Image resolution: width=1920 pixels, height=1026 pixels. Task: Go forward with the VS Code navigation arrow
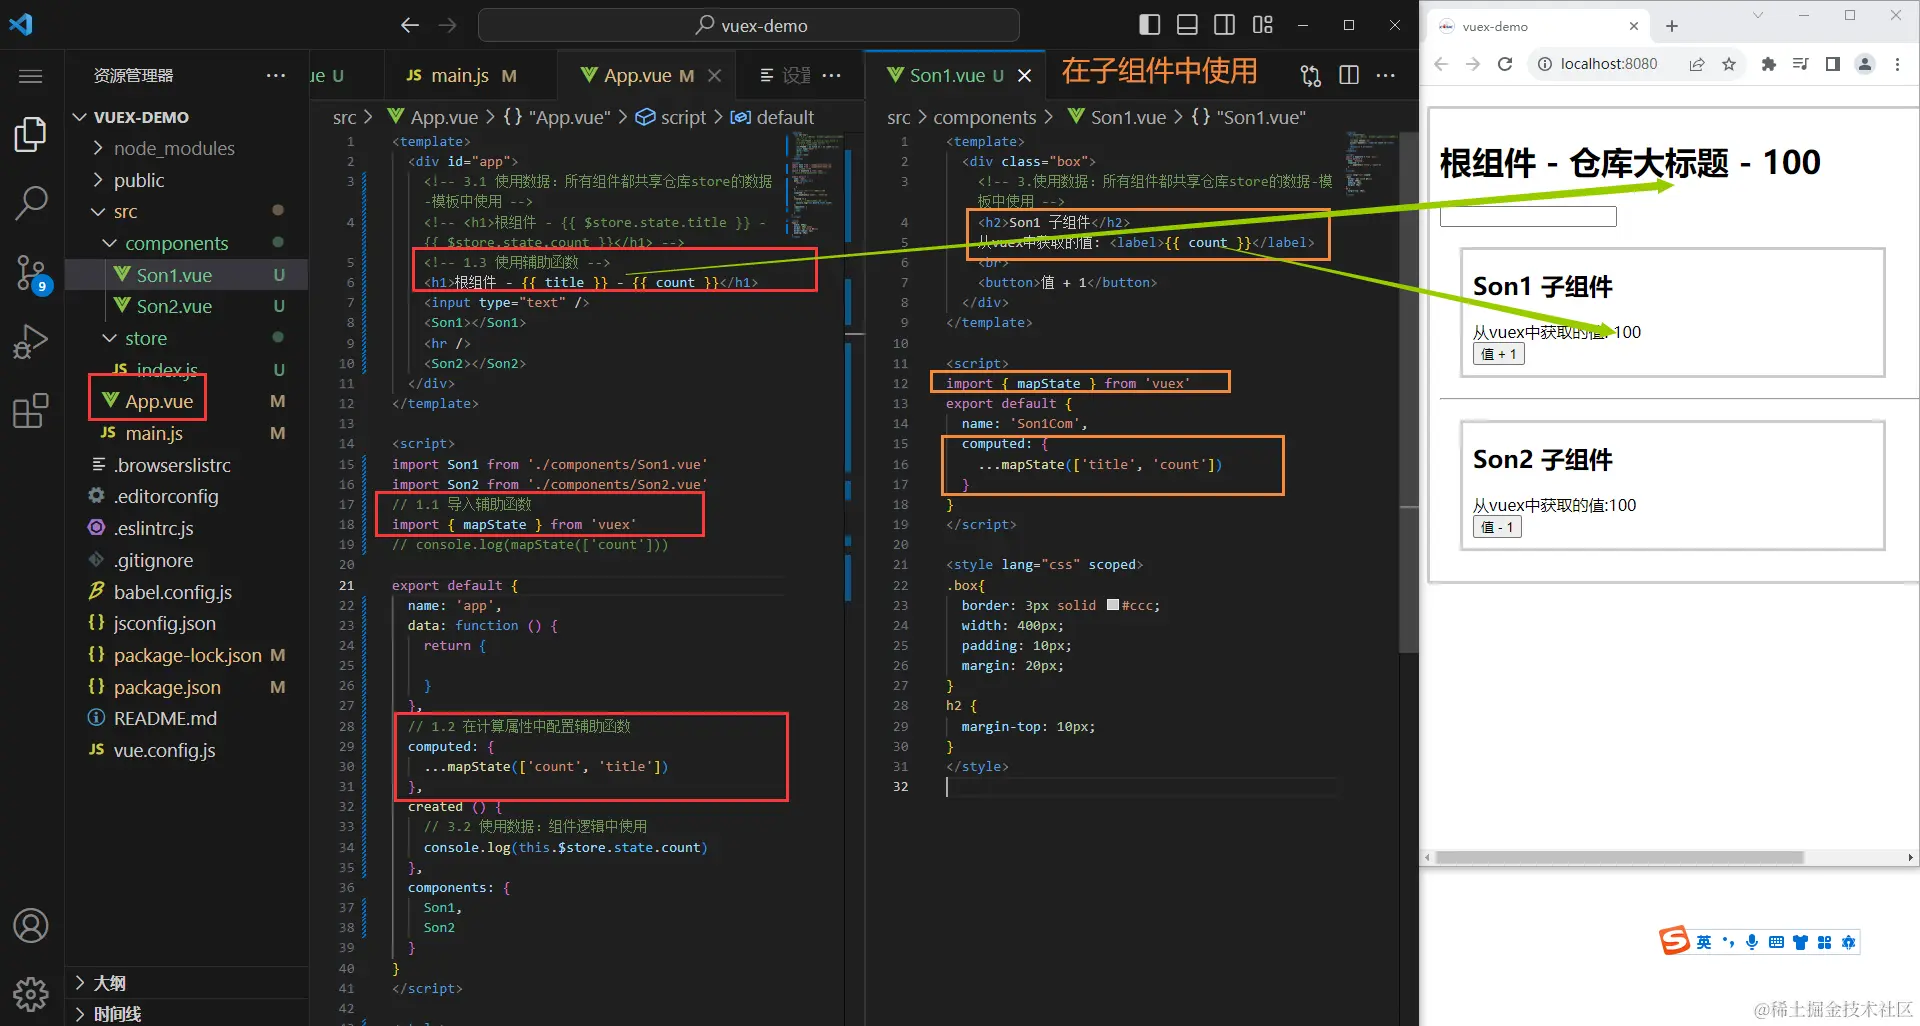click(x=448, y=25)
